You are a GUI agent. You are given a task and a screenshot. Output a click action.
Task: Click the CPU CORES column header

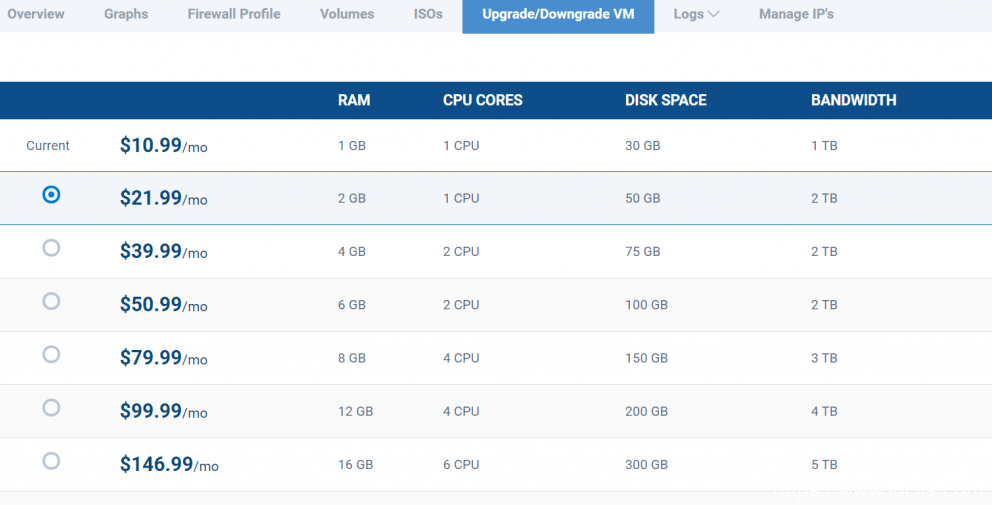[x=482, y=100]
